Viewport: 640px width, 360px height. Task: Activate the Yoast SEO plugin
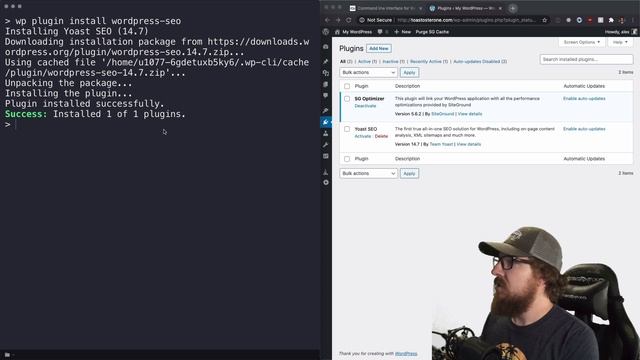pyautogui.click(x=362, y=136)
